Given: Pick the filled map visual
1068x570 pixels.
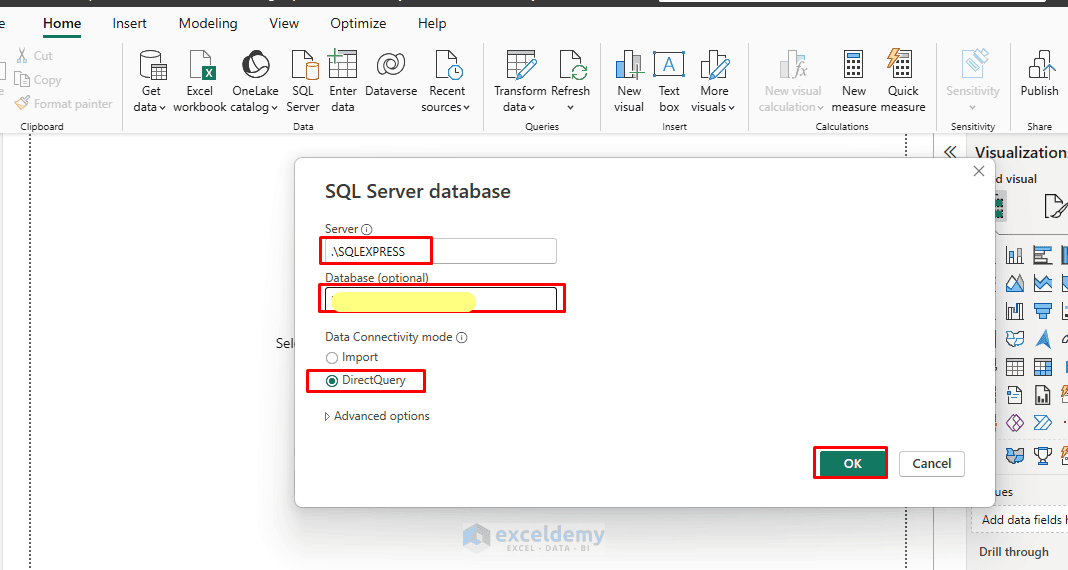Looking at the screenshot, I should point(1014,338).
